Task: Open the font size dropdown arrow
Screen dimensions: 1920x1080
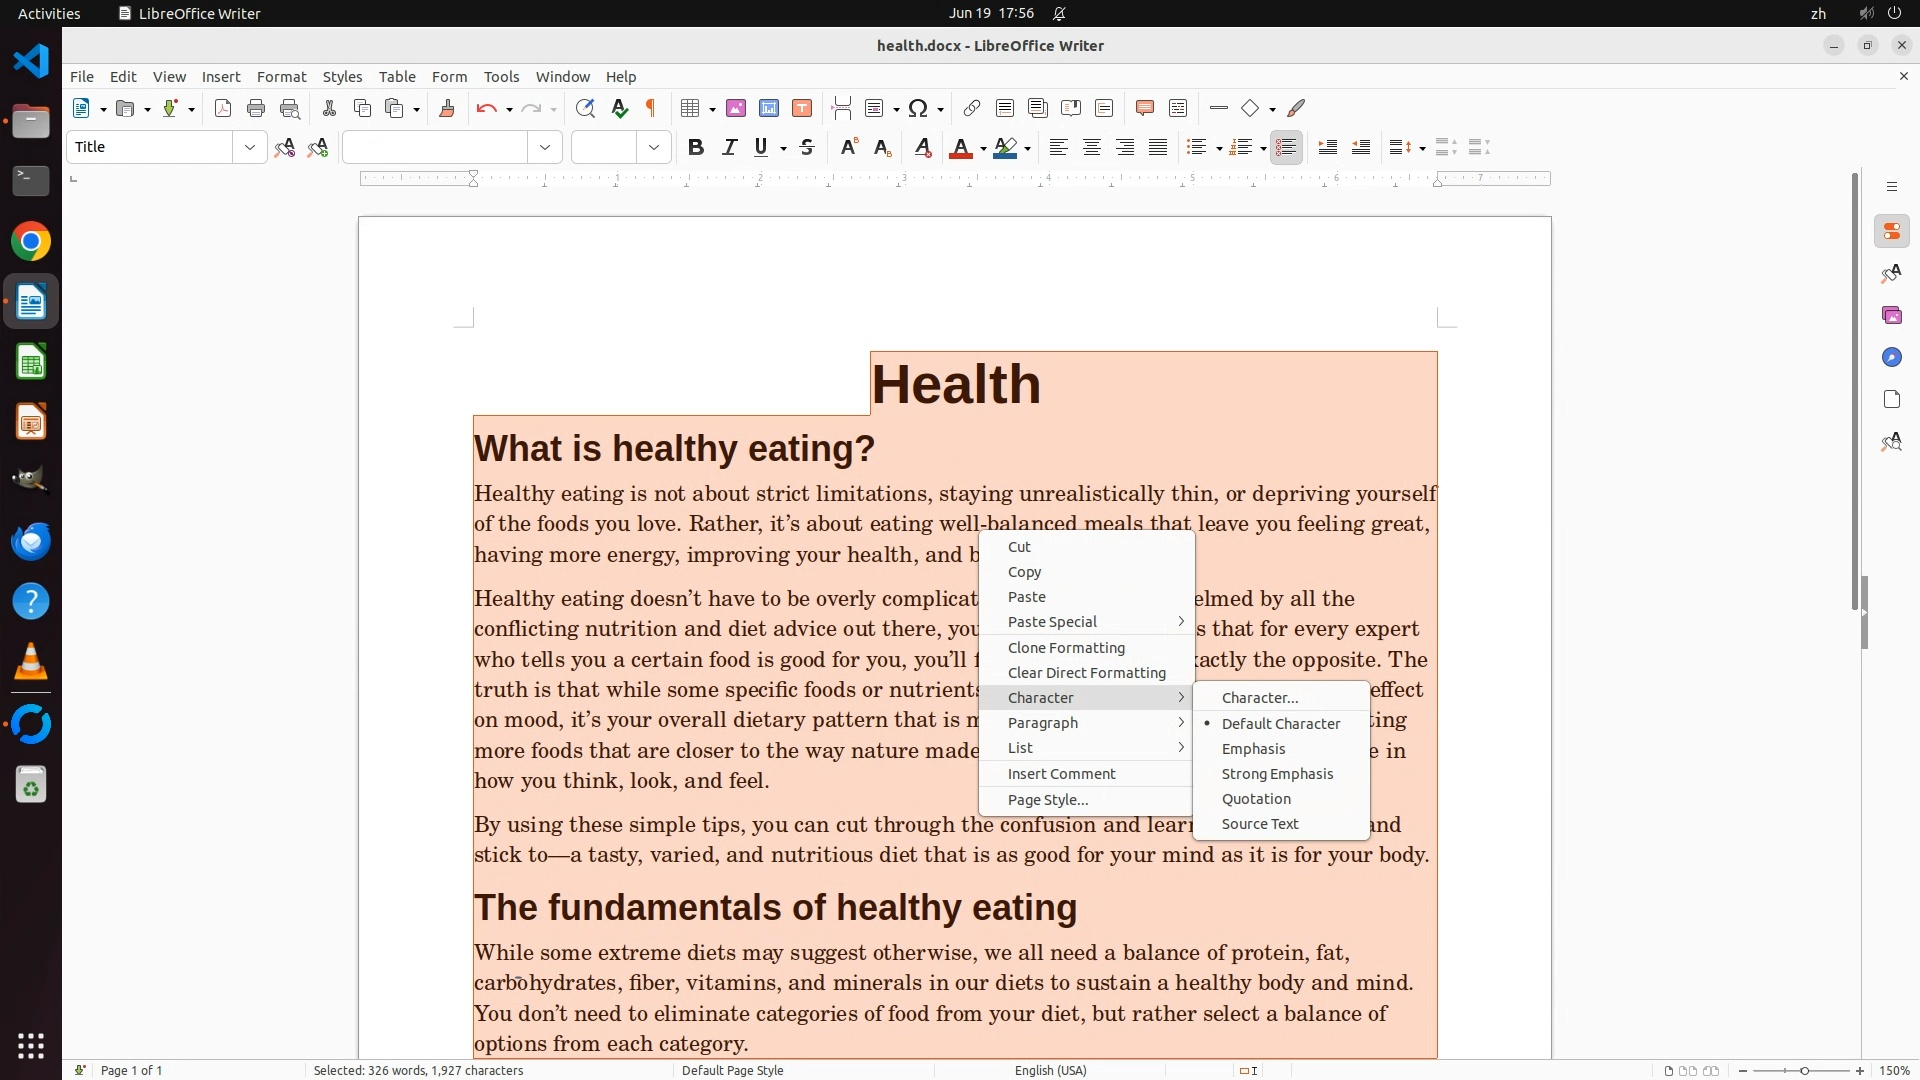Action: 654,148
